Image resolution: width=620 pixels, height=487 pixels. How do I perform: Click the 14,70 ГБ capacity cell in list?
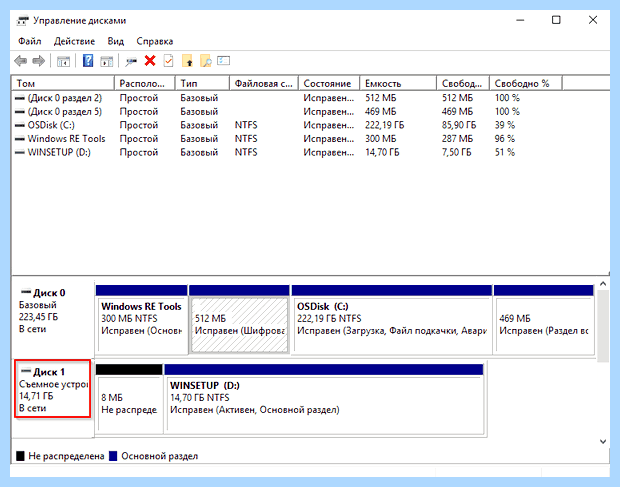[382, 153]
